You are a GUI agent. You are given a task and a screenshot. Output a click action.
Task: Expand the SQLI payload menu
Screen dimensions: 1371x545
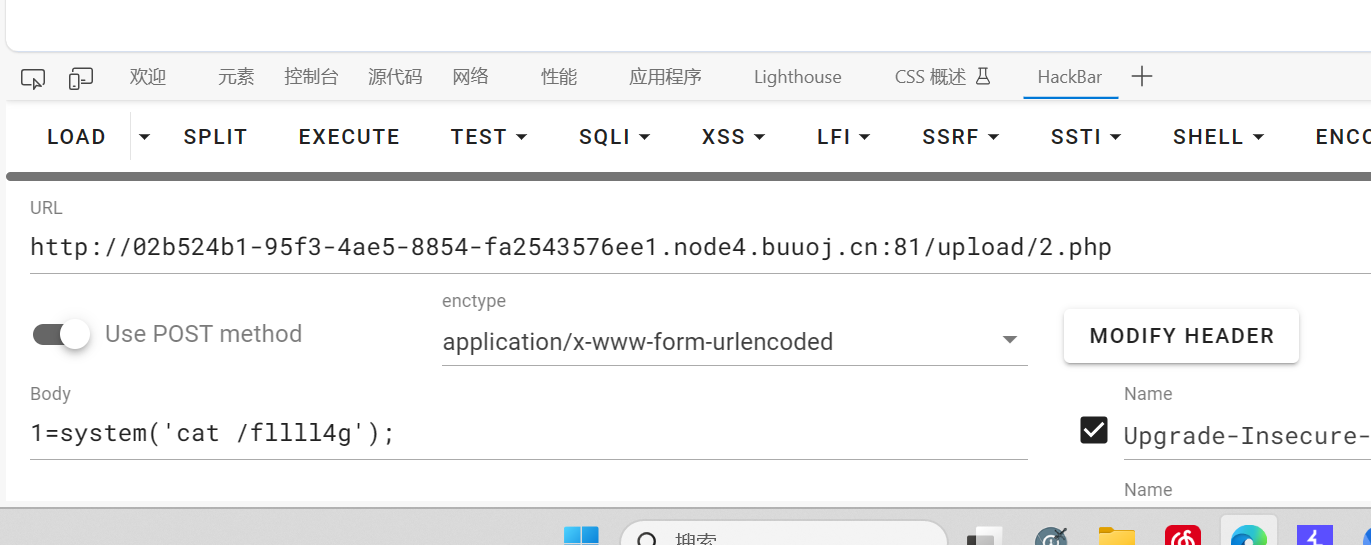point(615,137)
